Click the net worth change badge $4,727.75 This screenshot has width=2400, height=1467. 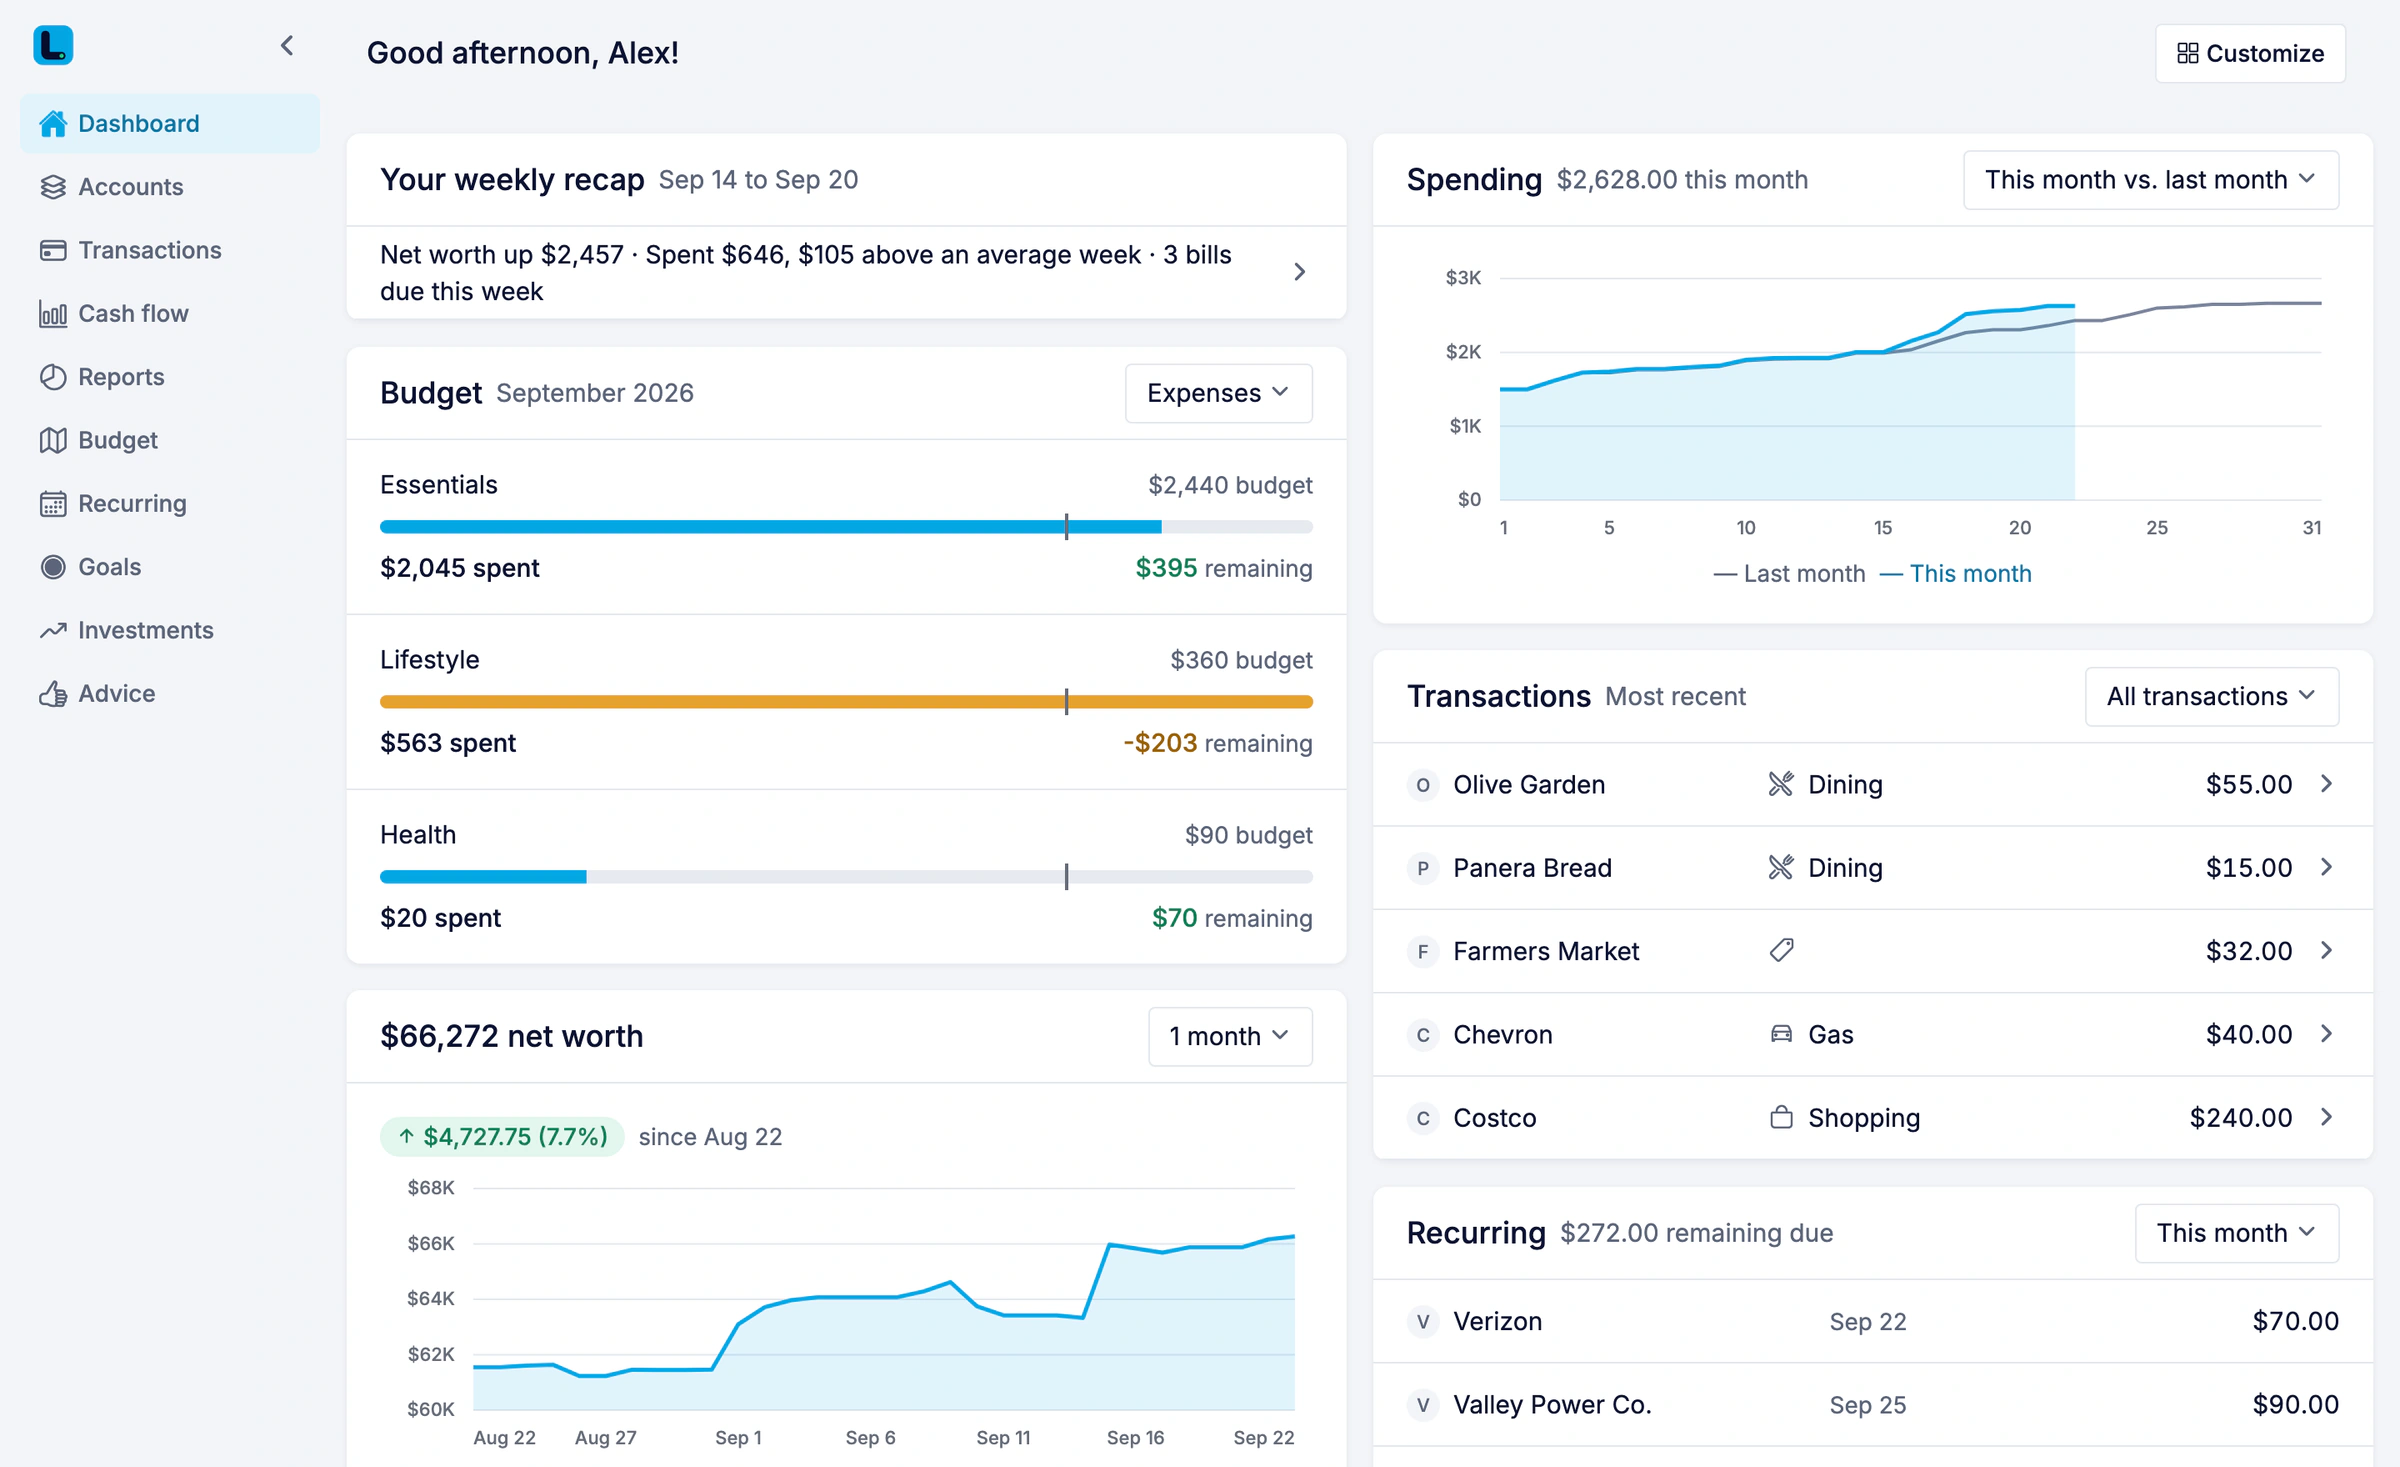pos(502,1136)
